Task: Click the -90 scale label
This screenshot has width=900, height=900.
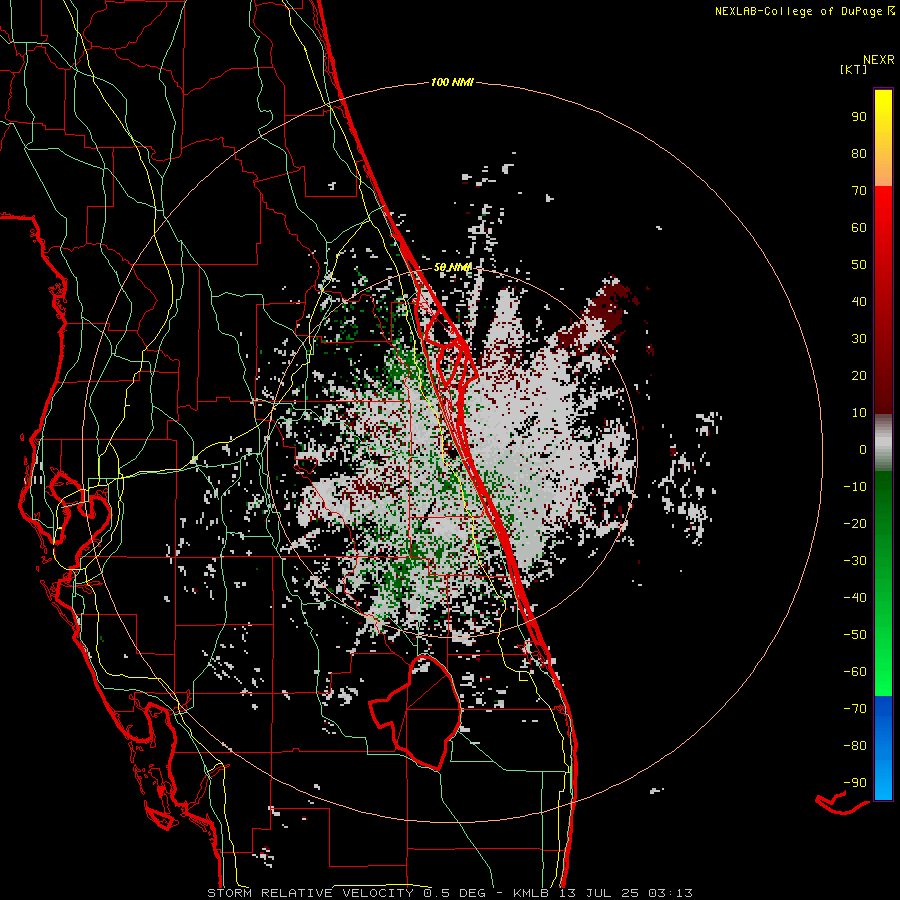Action: click(855, 783)
